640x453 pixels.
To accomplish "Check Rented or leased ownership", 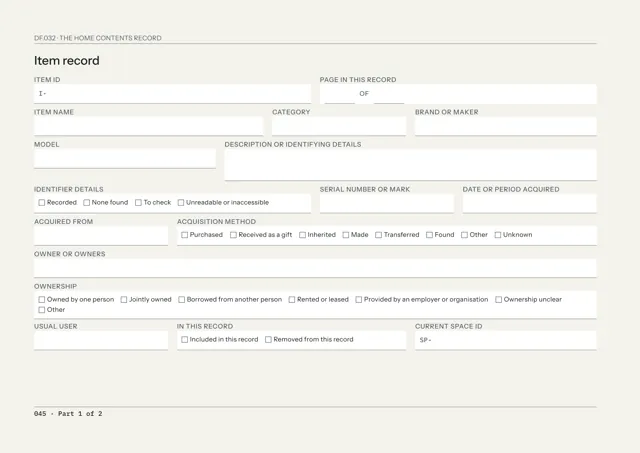I will 292,300.
